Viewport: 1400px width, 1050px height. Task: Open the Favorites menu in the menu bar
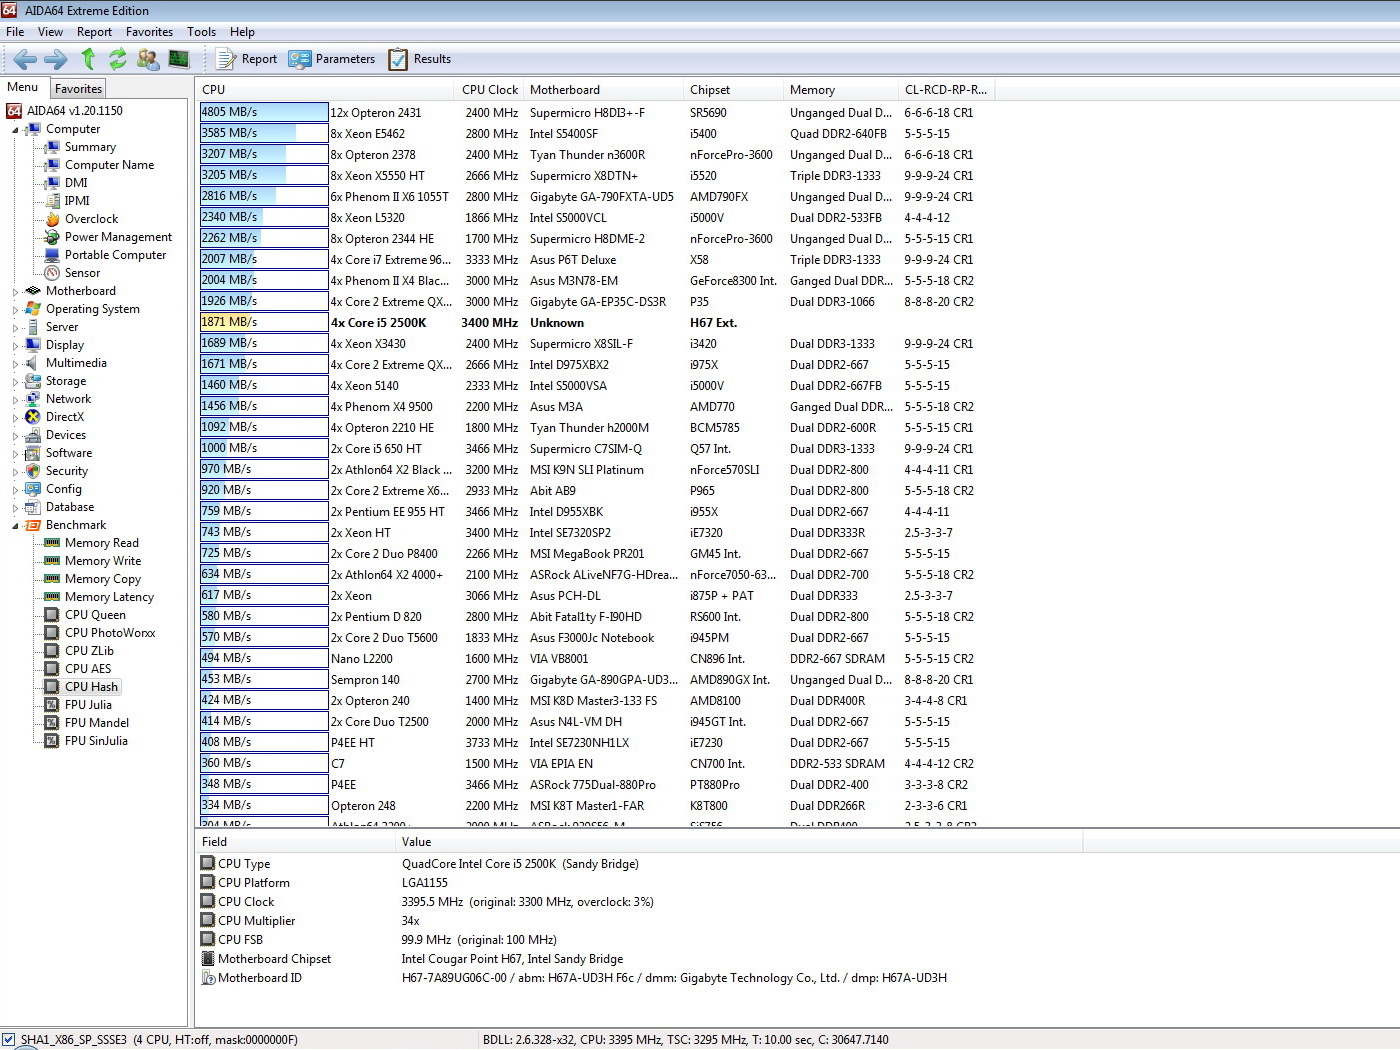149,32
